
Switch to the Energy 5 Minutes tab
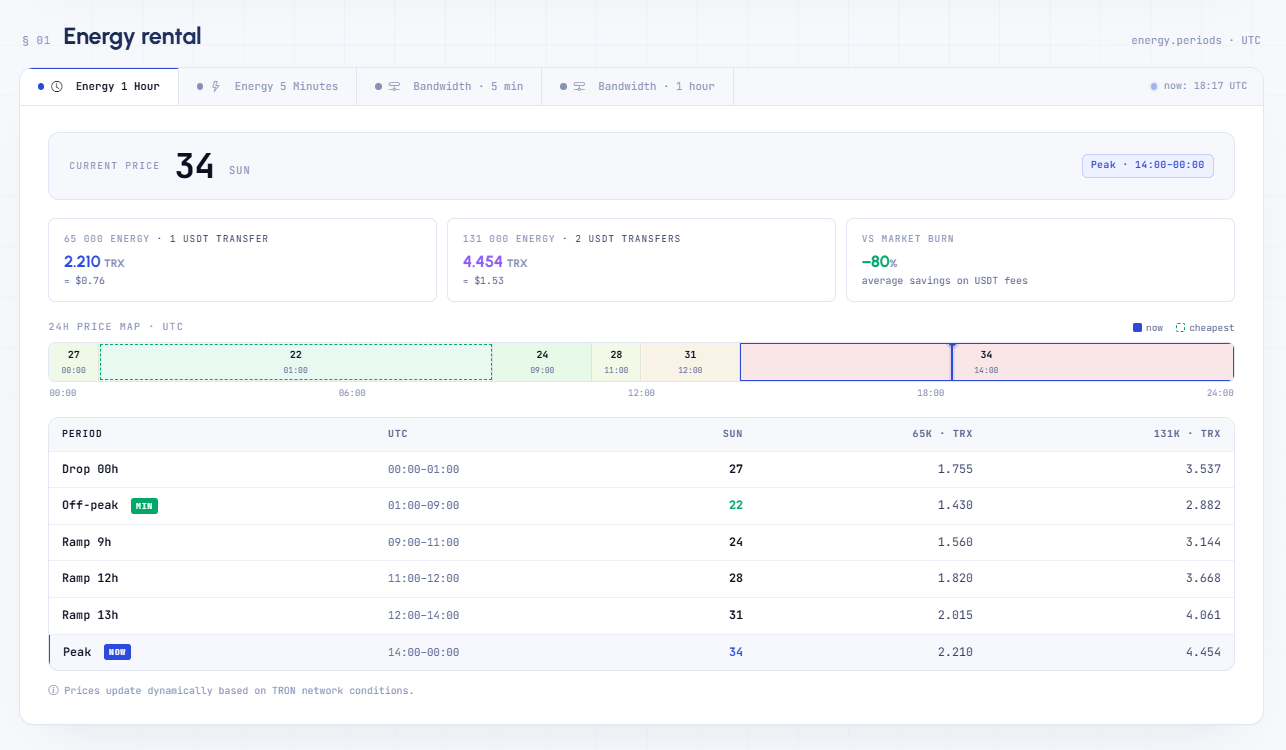pos(267,87)
